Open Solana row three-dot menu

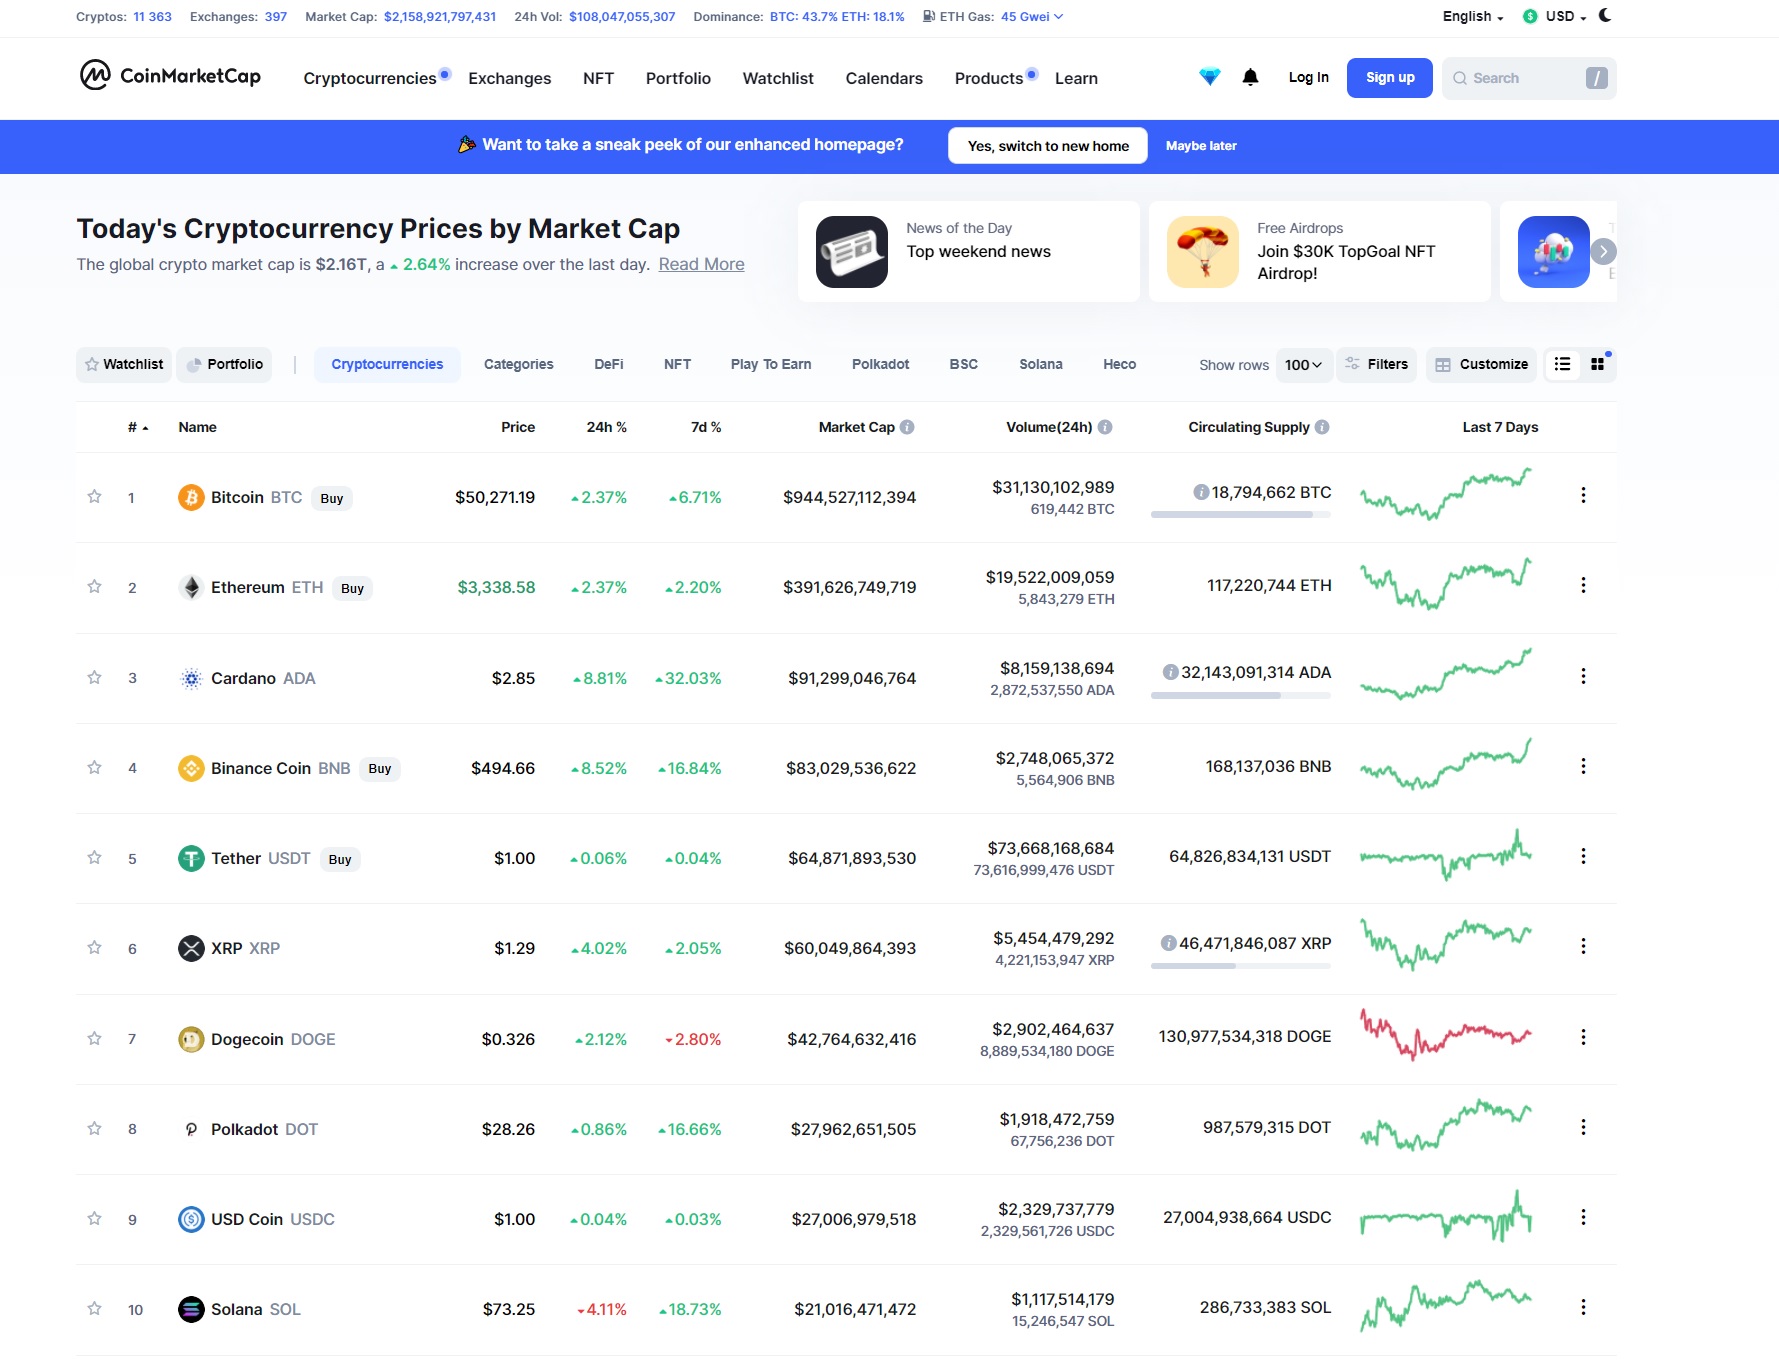[1583, 1307]
